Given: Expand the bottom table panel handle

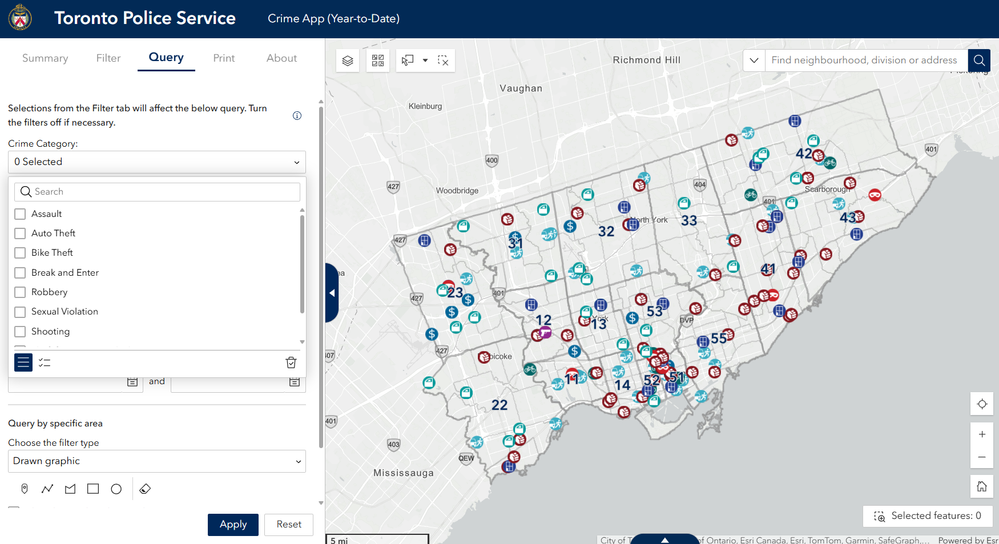Looking at the screenshot, I should click(665, 540).
